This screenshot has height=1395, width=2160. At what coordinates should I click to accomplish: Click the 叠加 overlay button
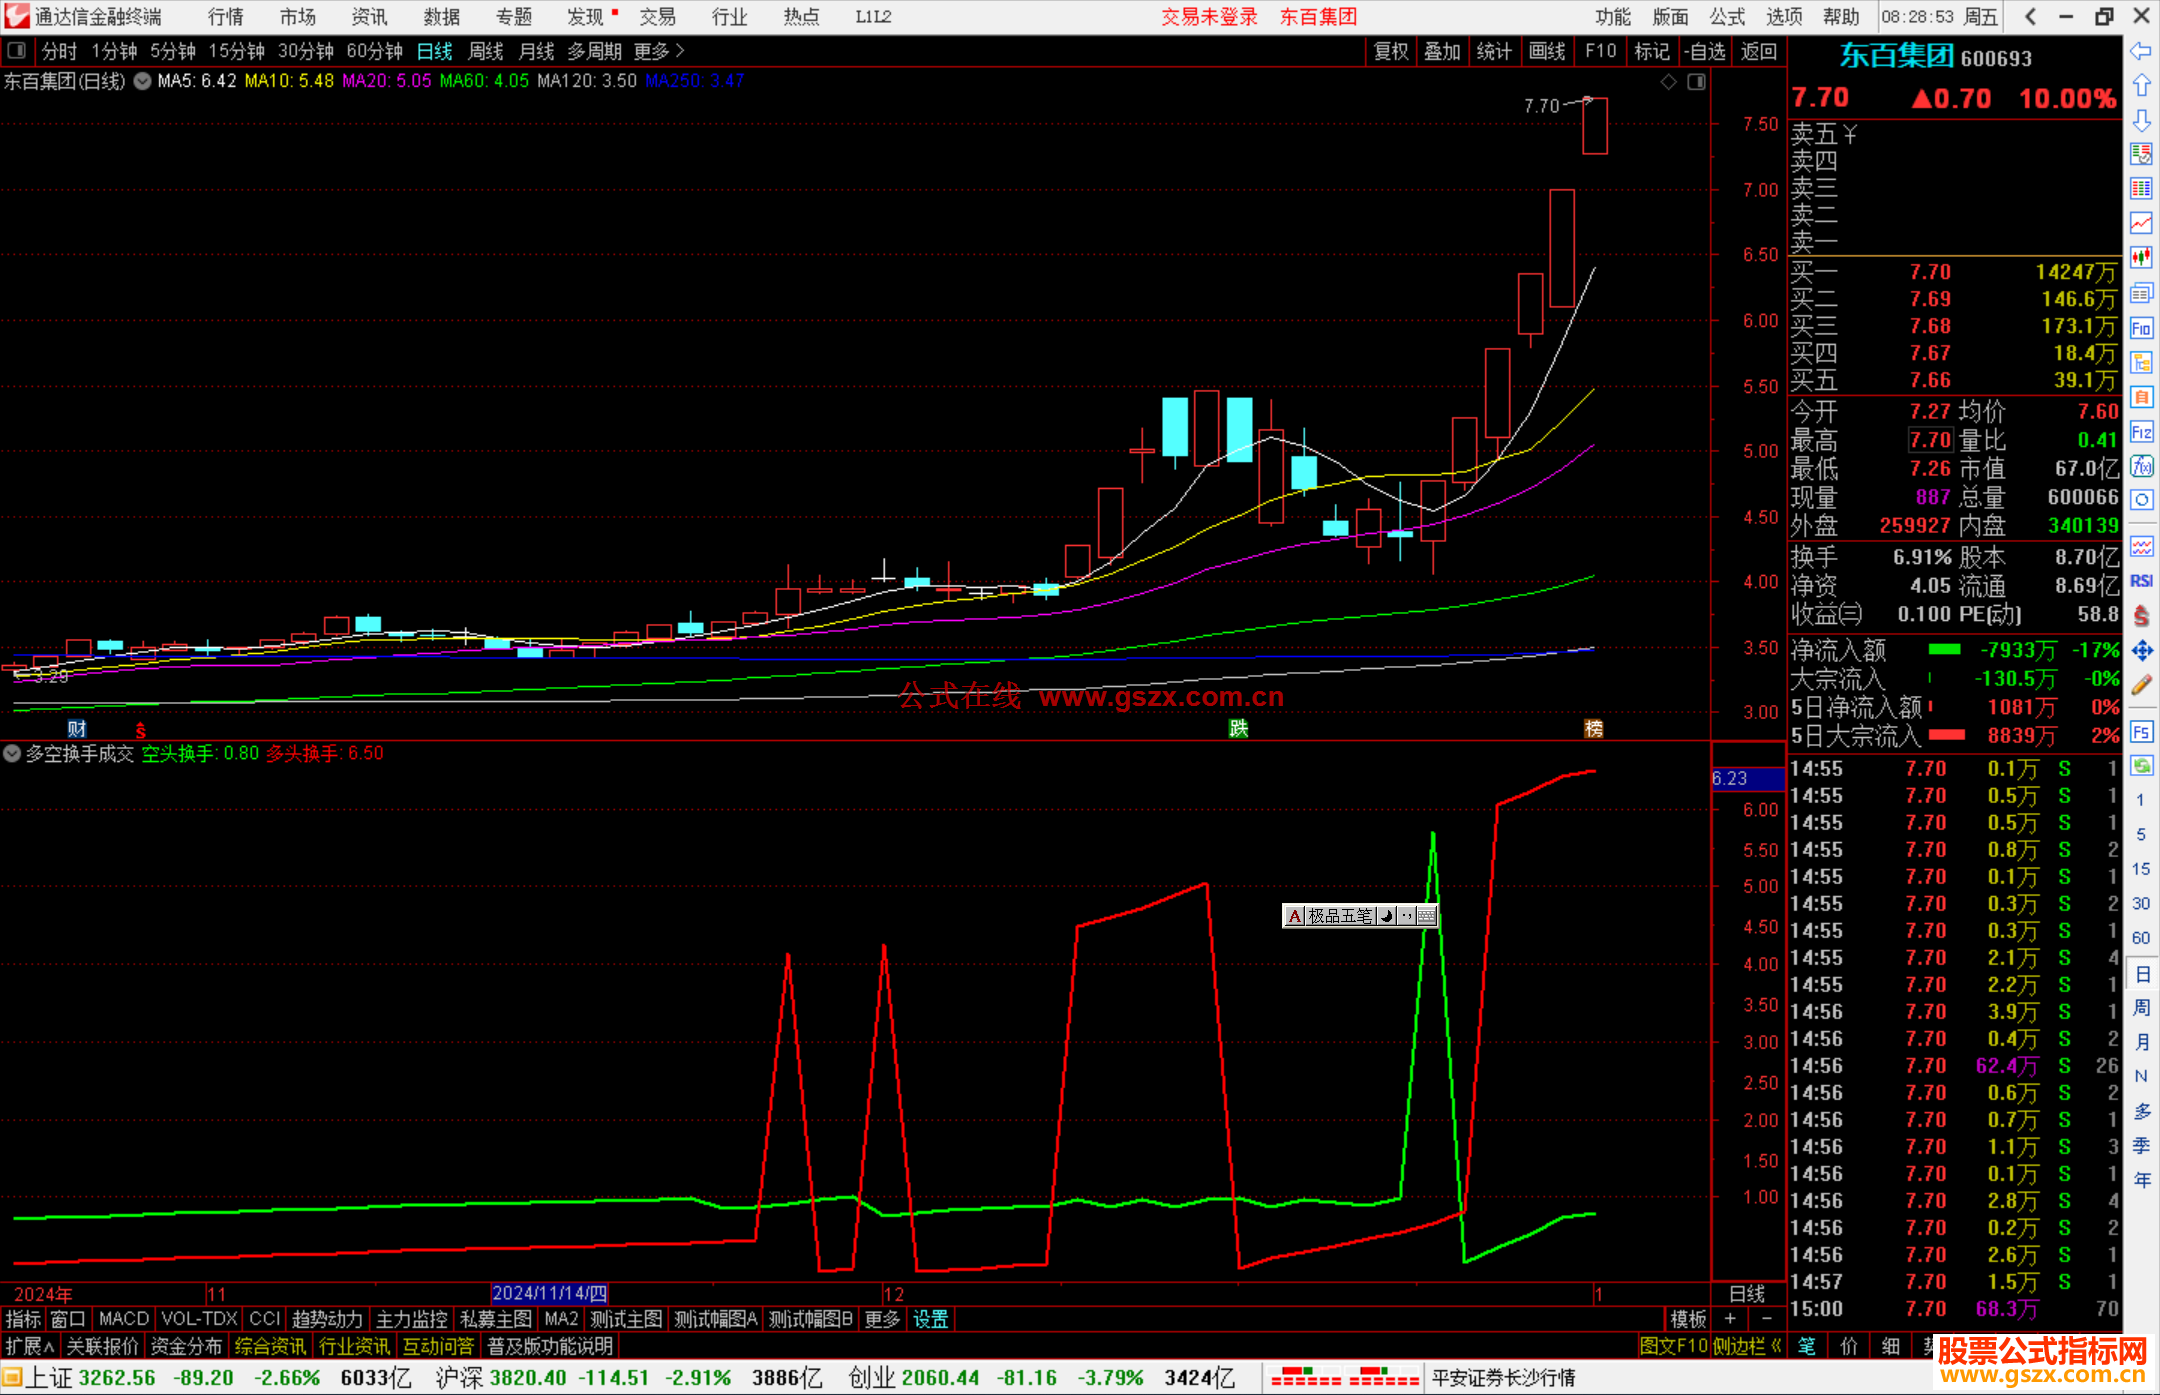pos(1443,51)
